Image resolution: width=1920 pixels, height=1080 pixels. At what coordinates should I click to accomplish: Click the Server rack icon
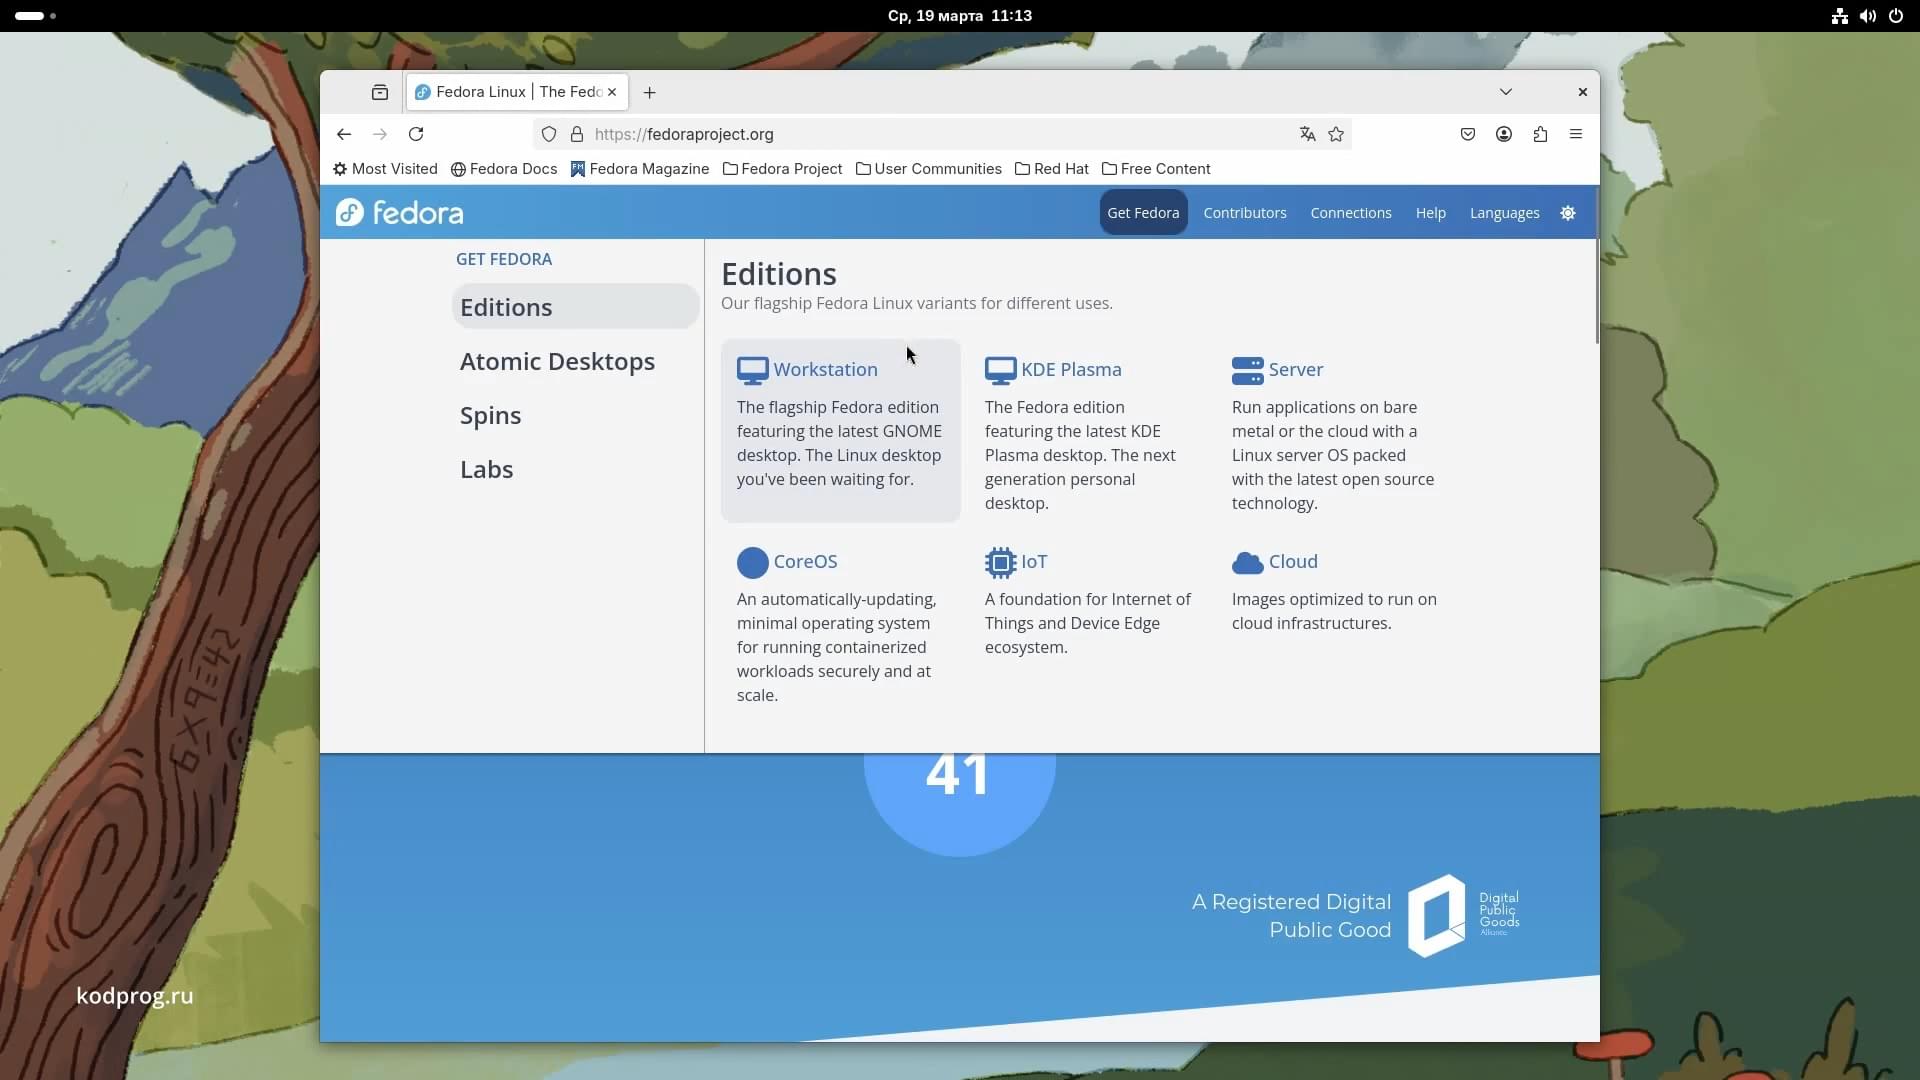click(1247, 370)
